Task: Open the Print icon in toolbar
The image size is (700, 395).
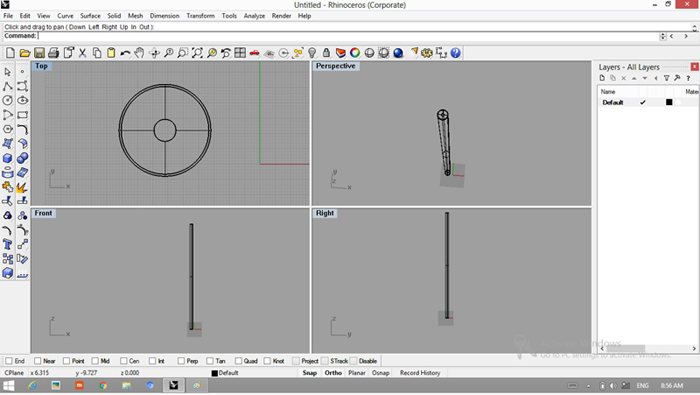Action: [54, 53]
